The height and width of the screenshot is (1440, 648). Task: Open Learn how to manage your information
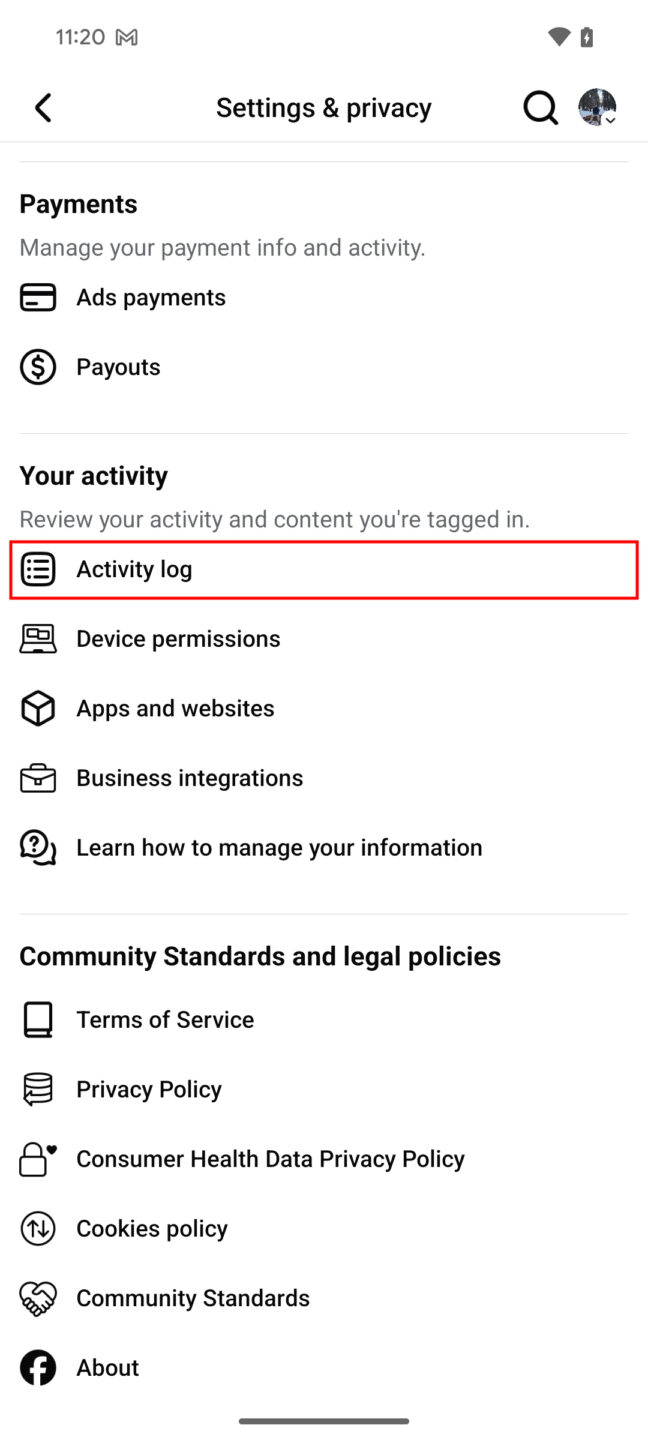point(279,847)
